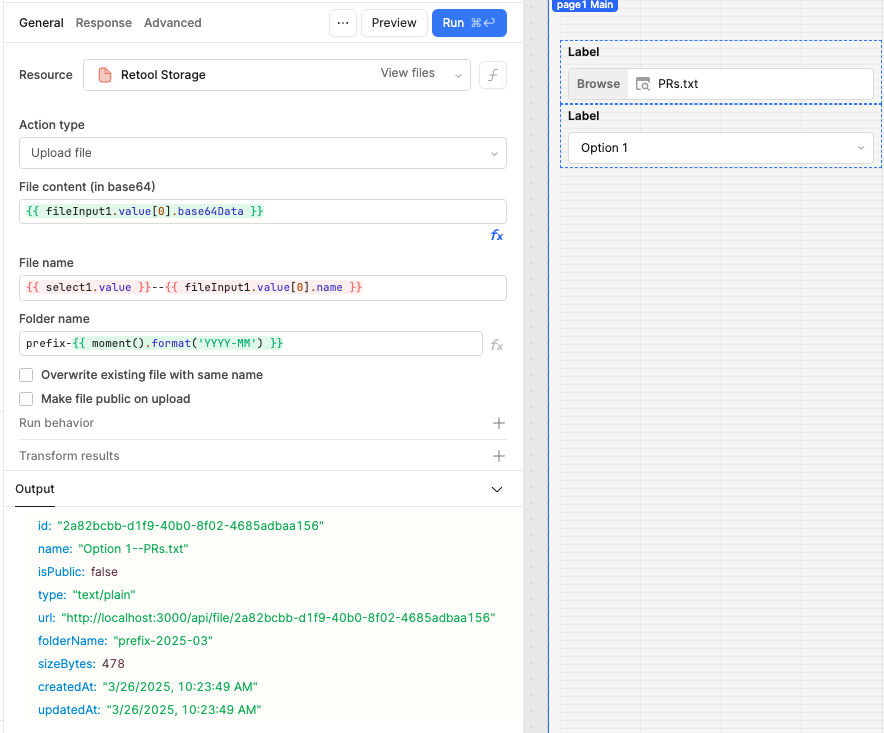Click the isPublic false value
The width and height of the screenshot is (884, 733).
pyautogui.click(x=104, y=572)
